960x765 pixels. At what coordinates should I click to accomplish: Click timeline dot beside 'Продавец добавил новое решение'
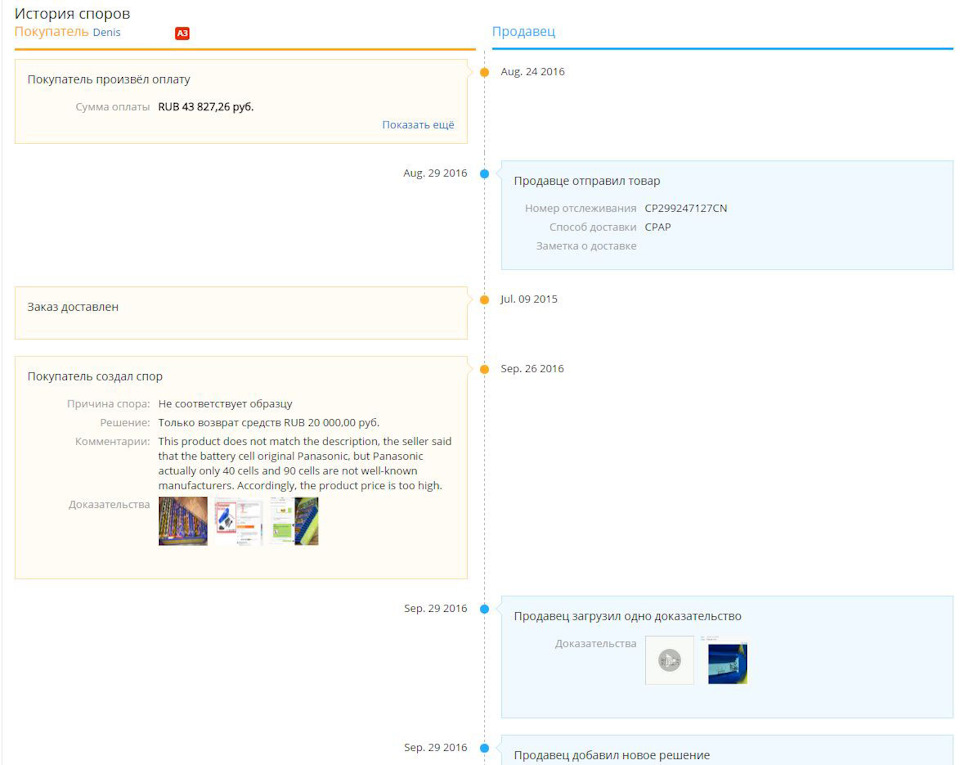click(484, 748)
